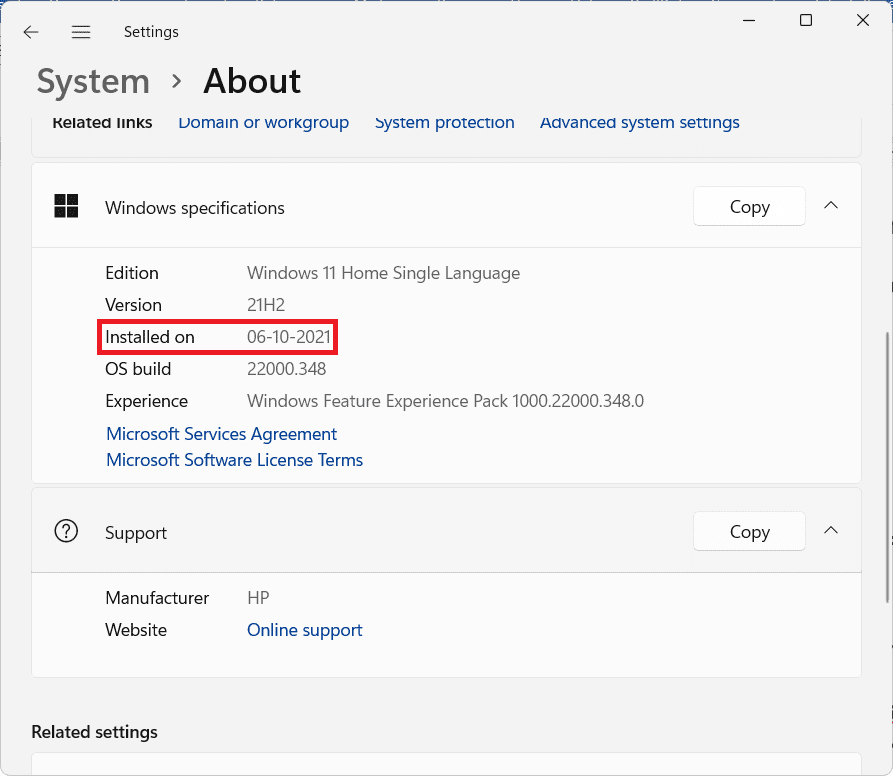Open System protection link

[x=445, y=122]
